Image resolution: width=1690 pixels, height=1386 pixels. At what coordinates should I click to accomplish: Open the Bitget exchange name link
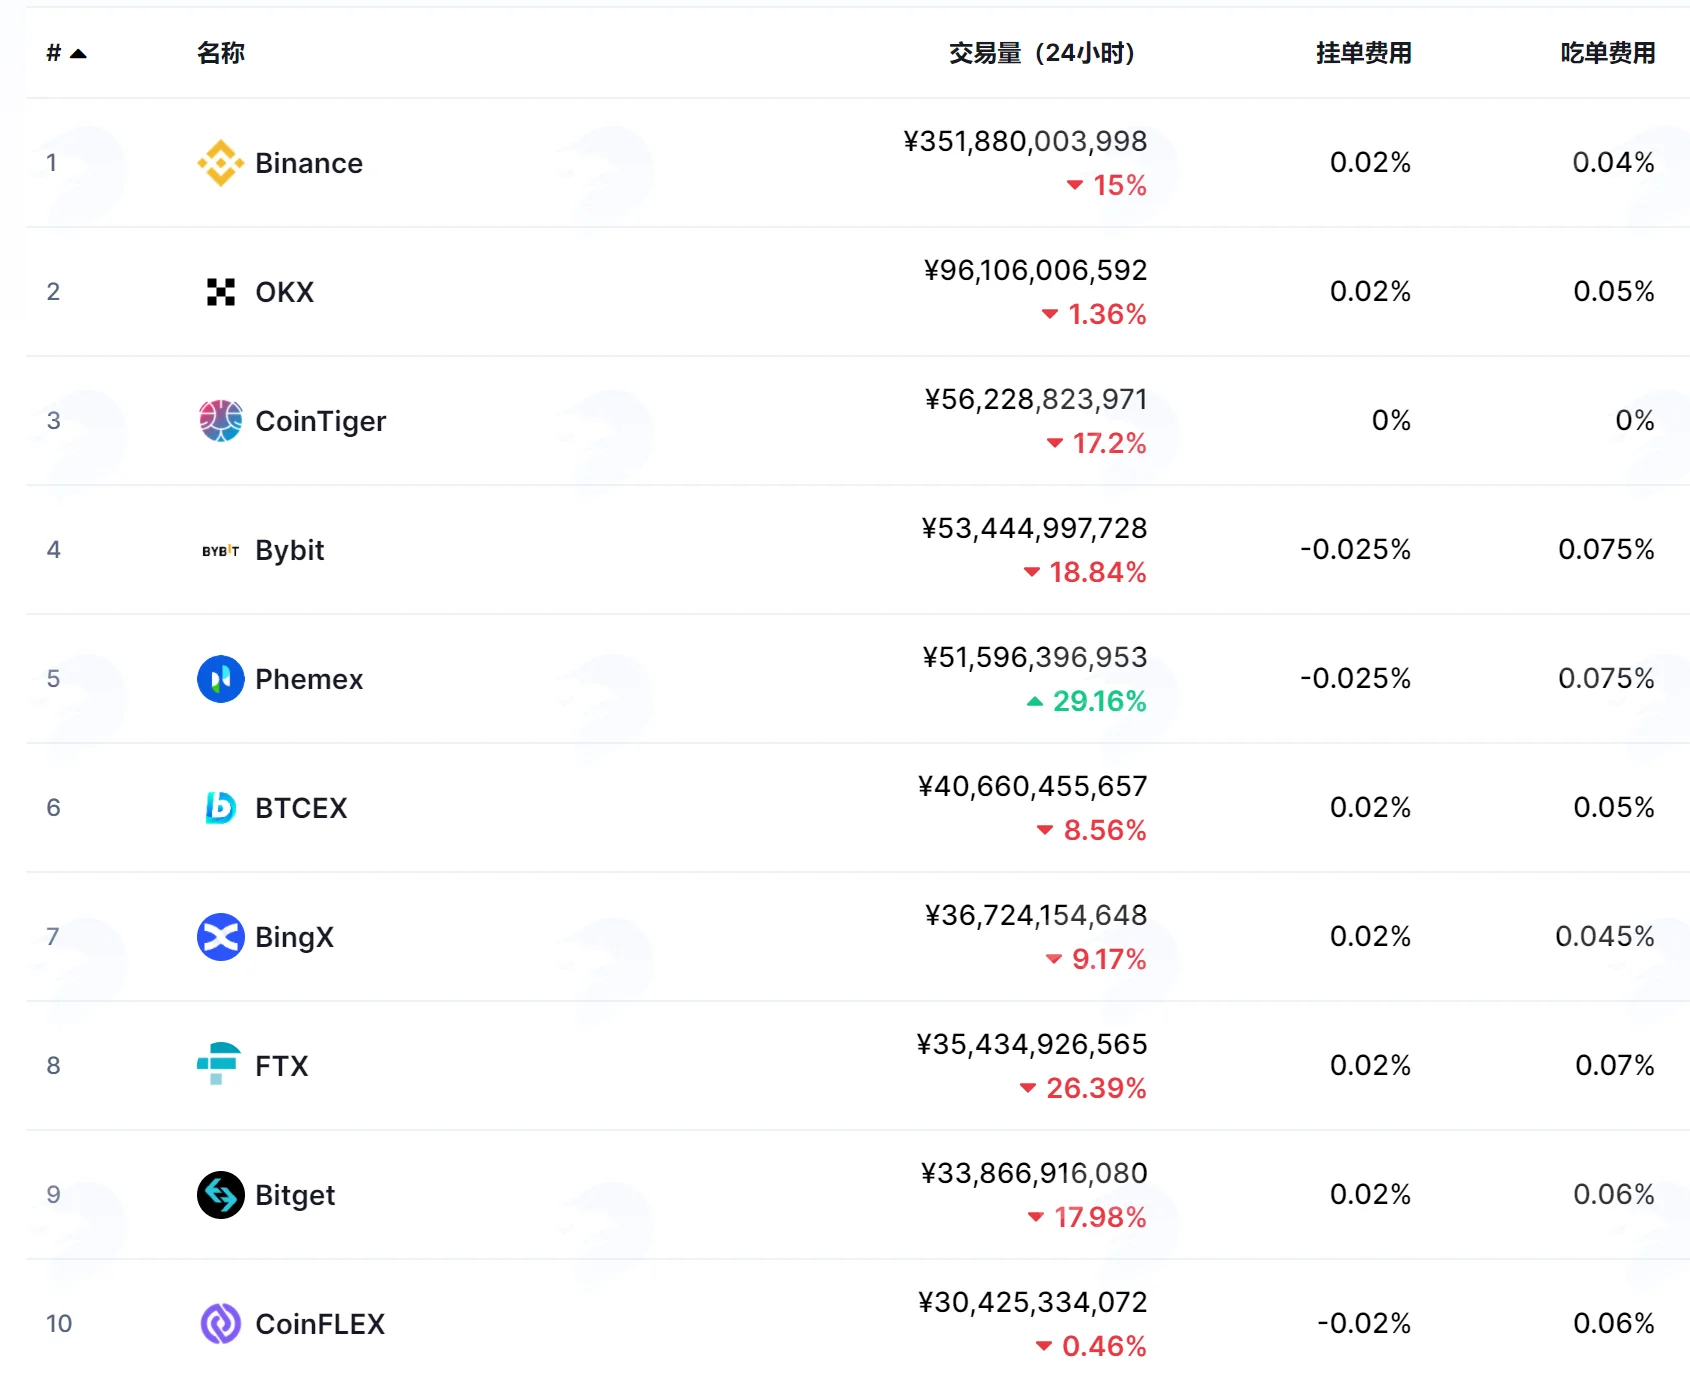coord(295,1195)
